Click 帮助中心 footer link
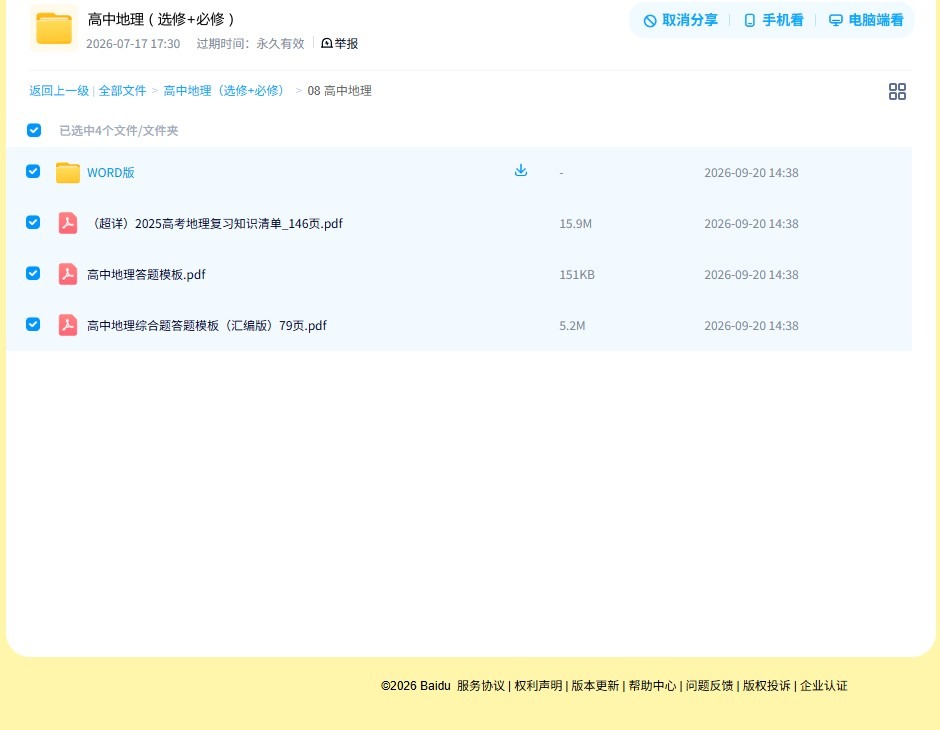The height and width of the screenshot is (730, 940). click(652, 686)
